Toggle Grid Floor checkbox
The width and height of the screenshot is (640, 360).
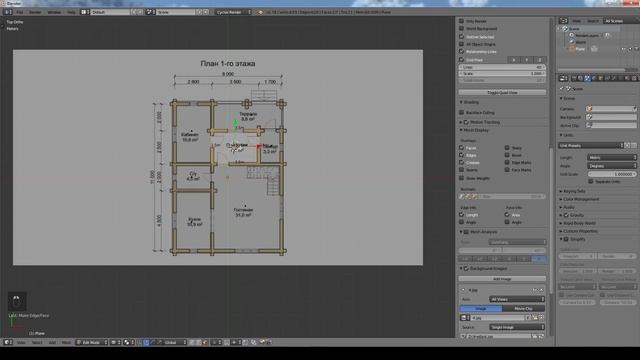point(462,60)
